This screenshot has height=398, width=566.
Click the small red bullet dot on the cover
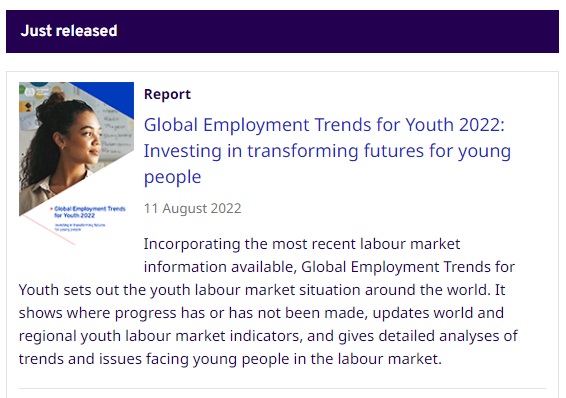[x=51, y=209]
